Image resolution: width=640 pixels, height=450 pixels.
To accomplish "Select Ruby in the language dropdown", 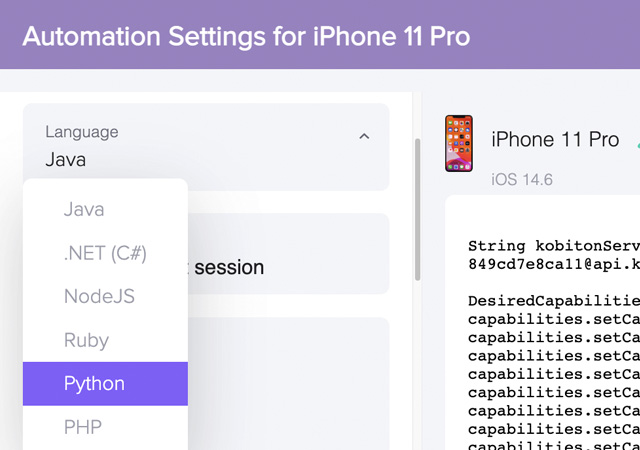I will [x=105, y=340].
